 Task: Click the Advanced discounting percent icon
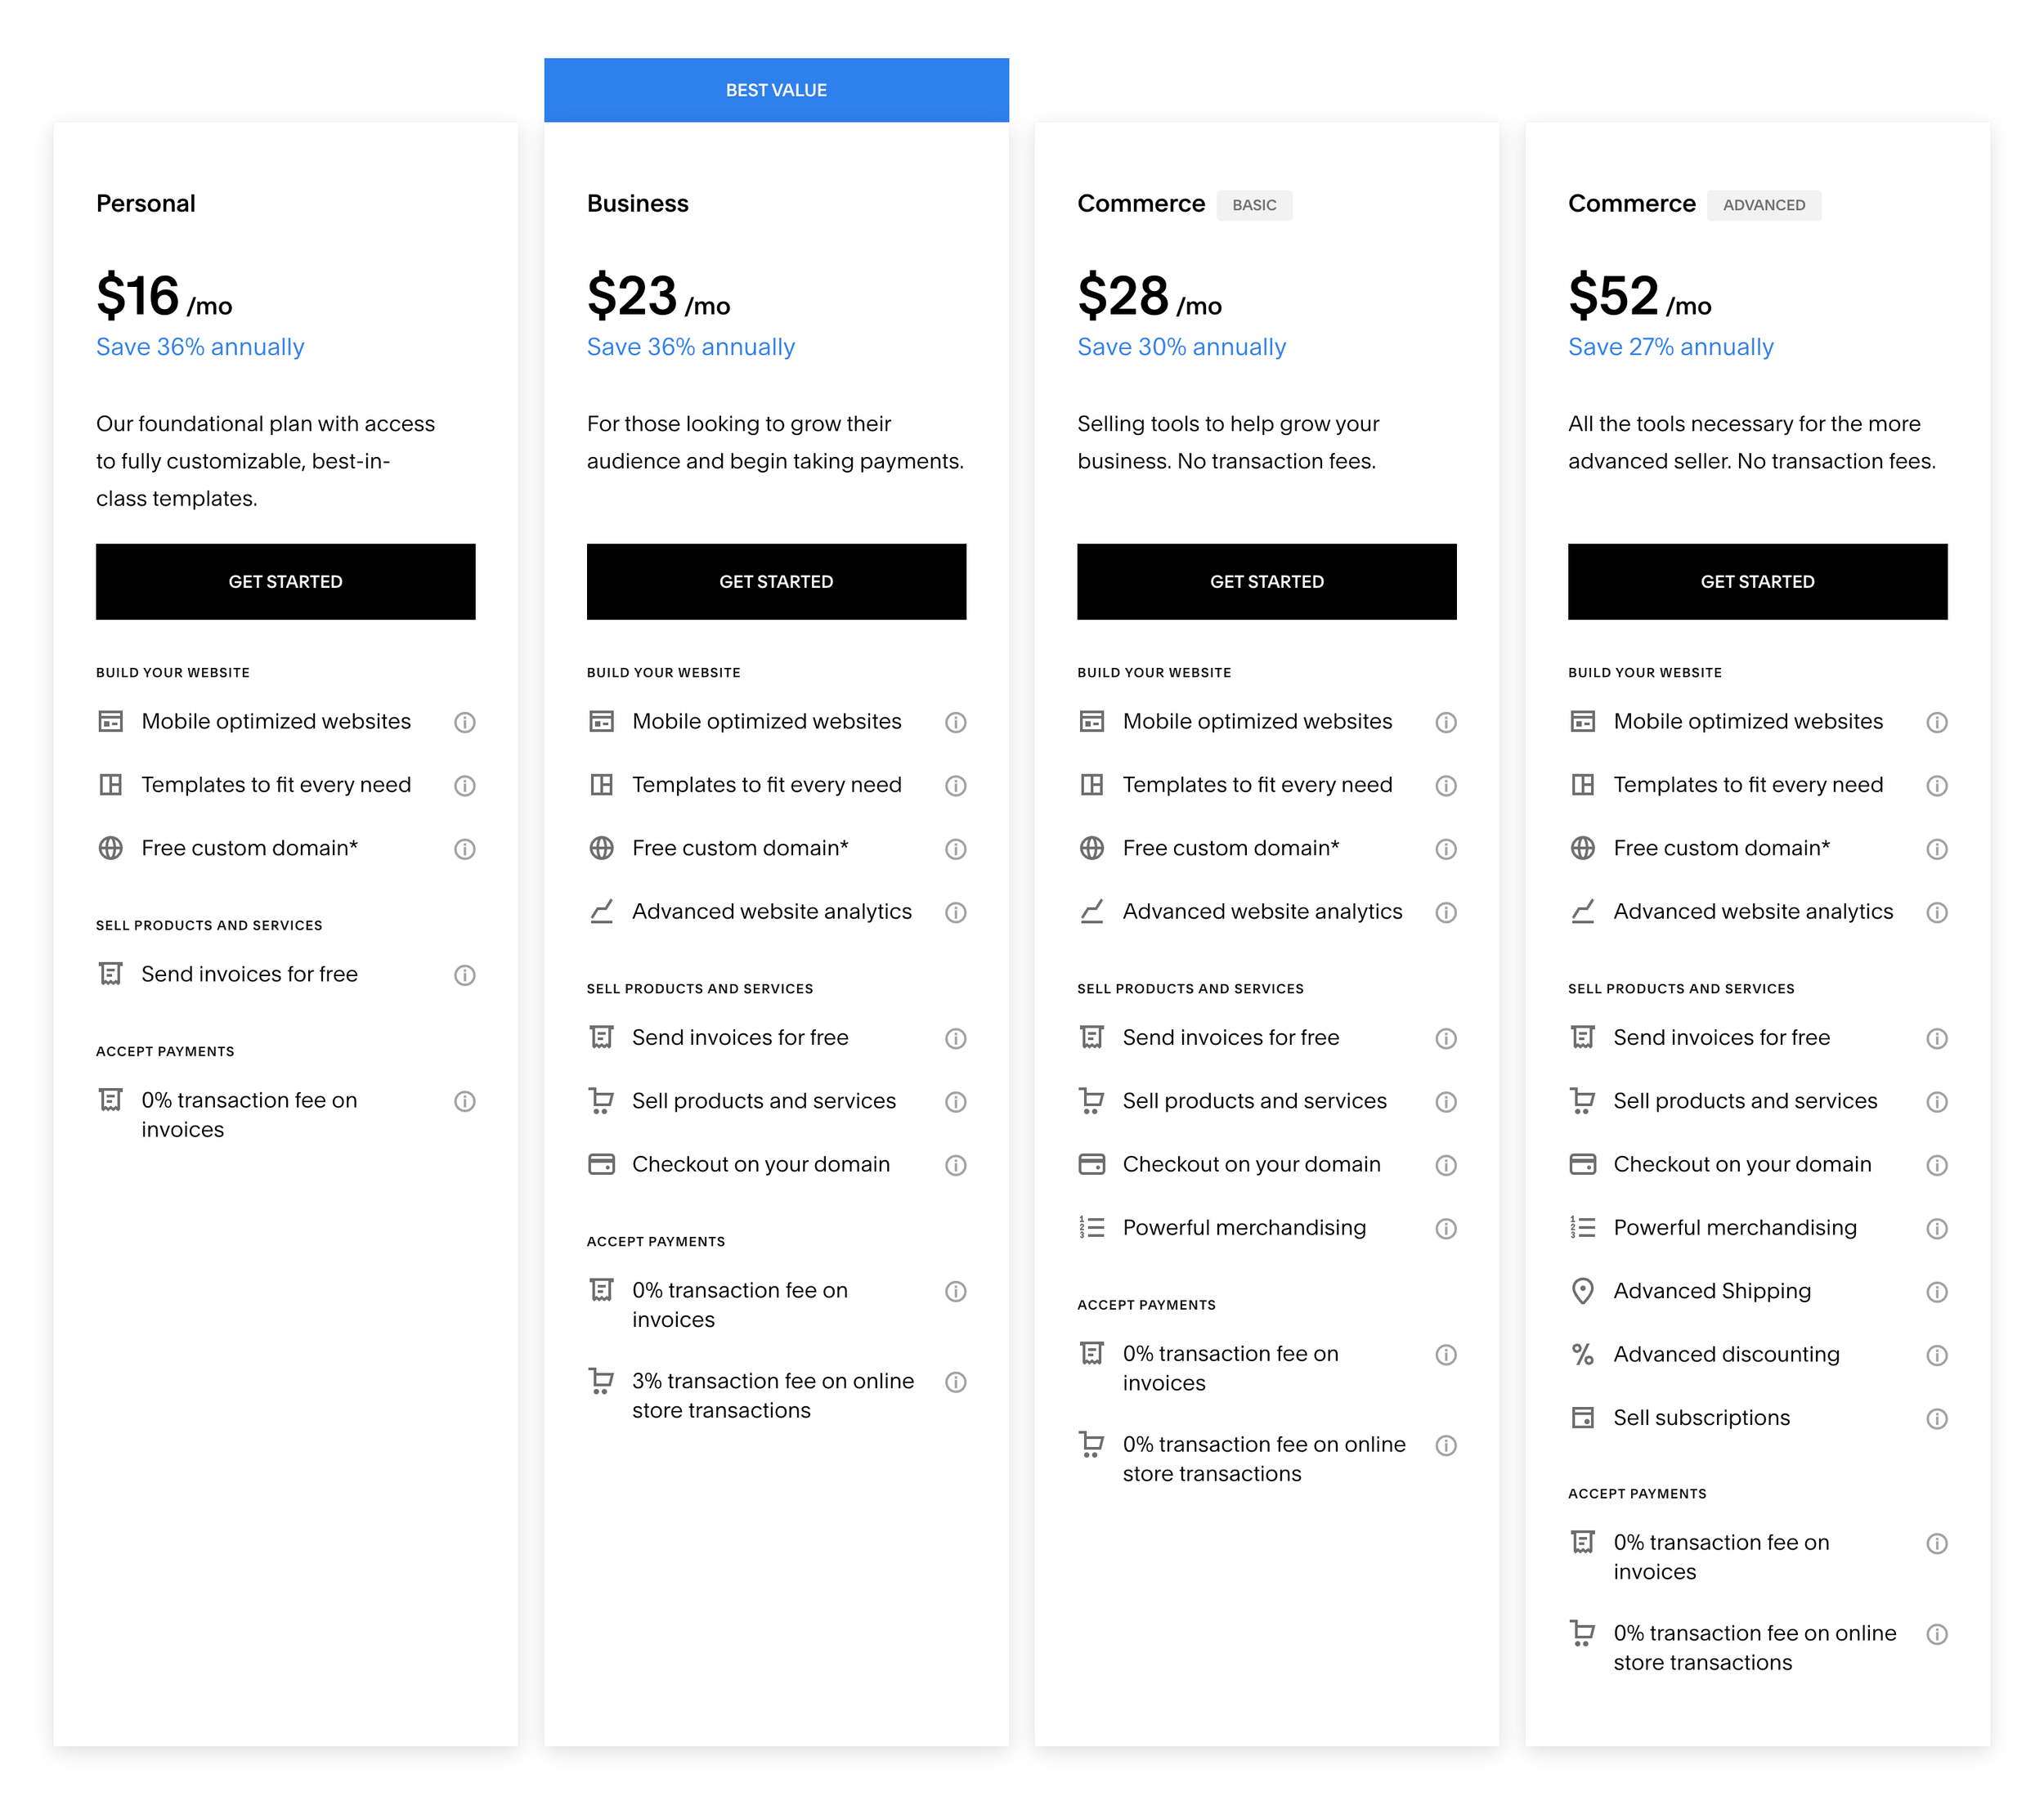(1582, 1355)
